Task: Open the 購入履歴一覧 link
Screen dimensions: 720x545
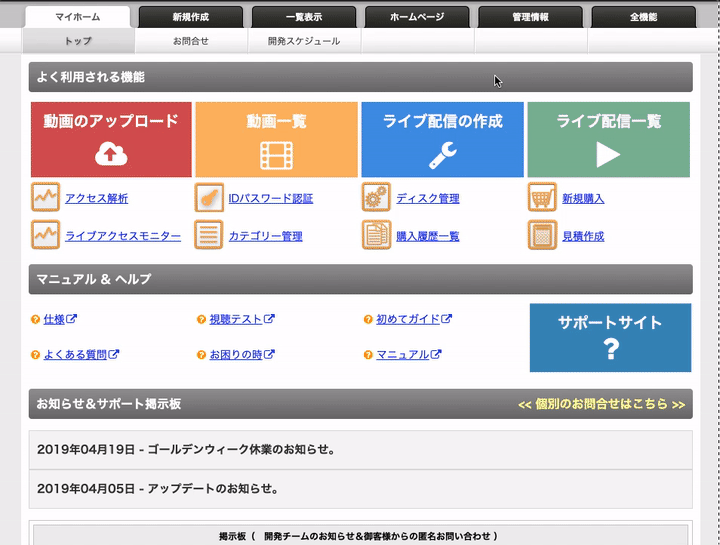Action: [x=428, y=236]
